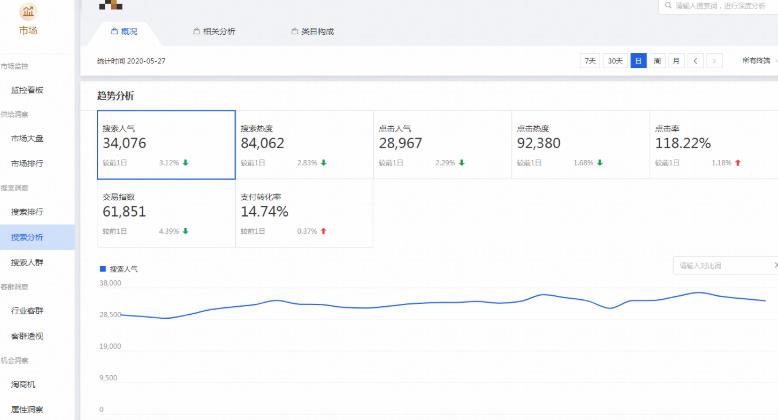Screen dimensions: 778x420
Task: Go to previous date with left arrow
Action: [696, 61]
